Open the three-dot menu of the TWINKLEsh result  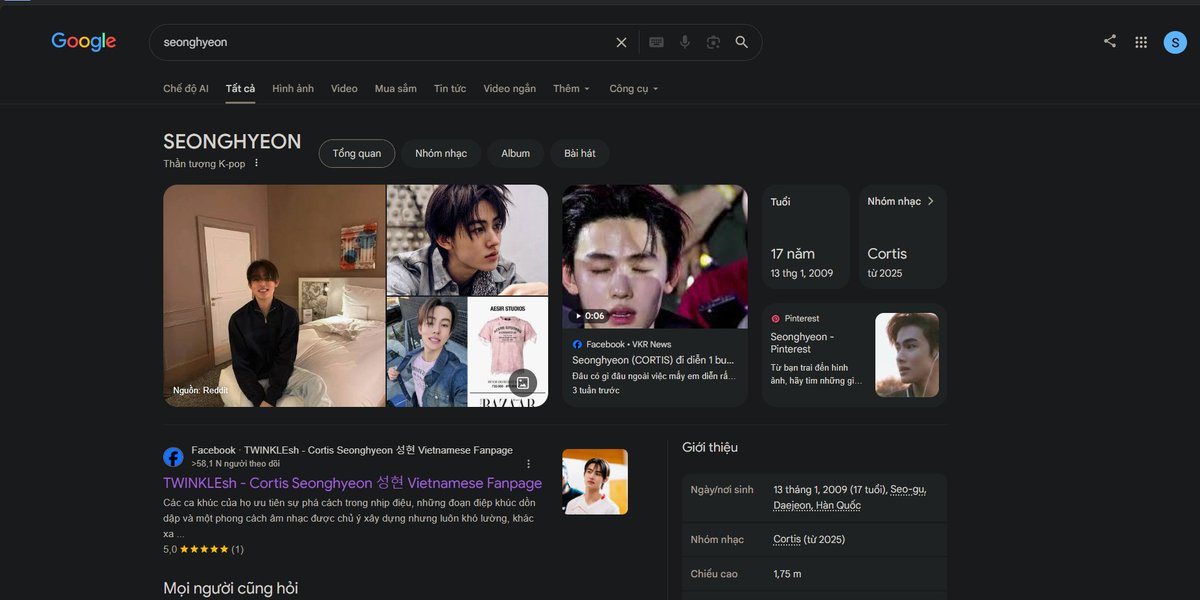coord(529,464)
